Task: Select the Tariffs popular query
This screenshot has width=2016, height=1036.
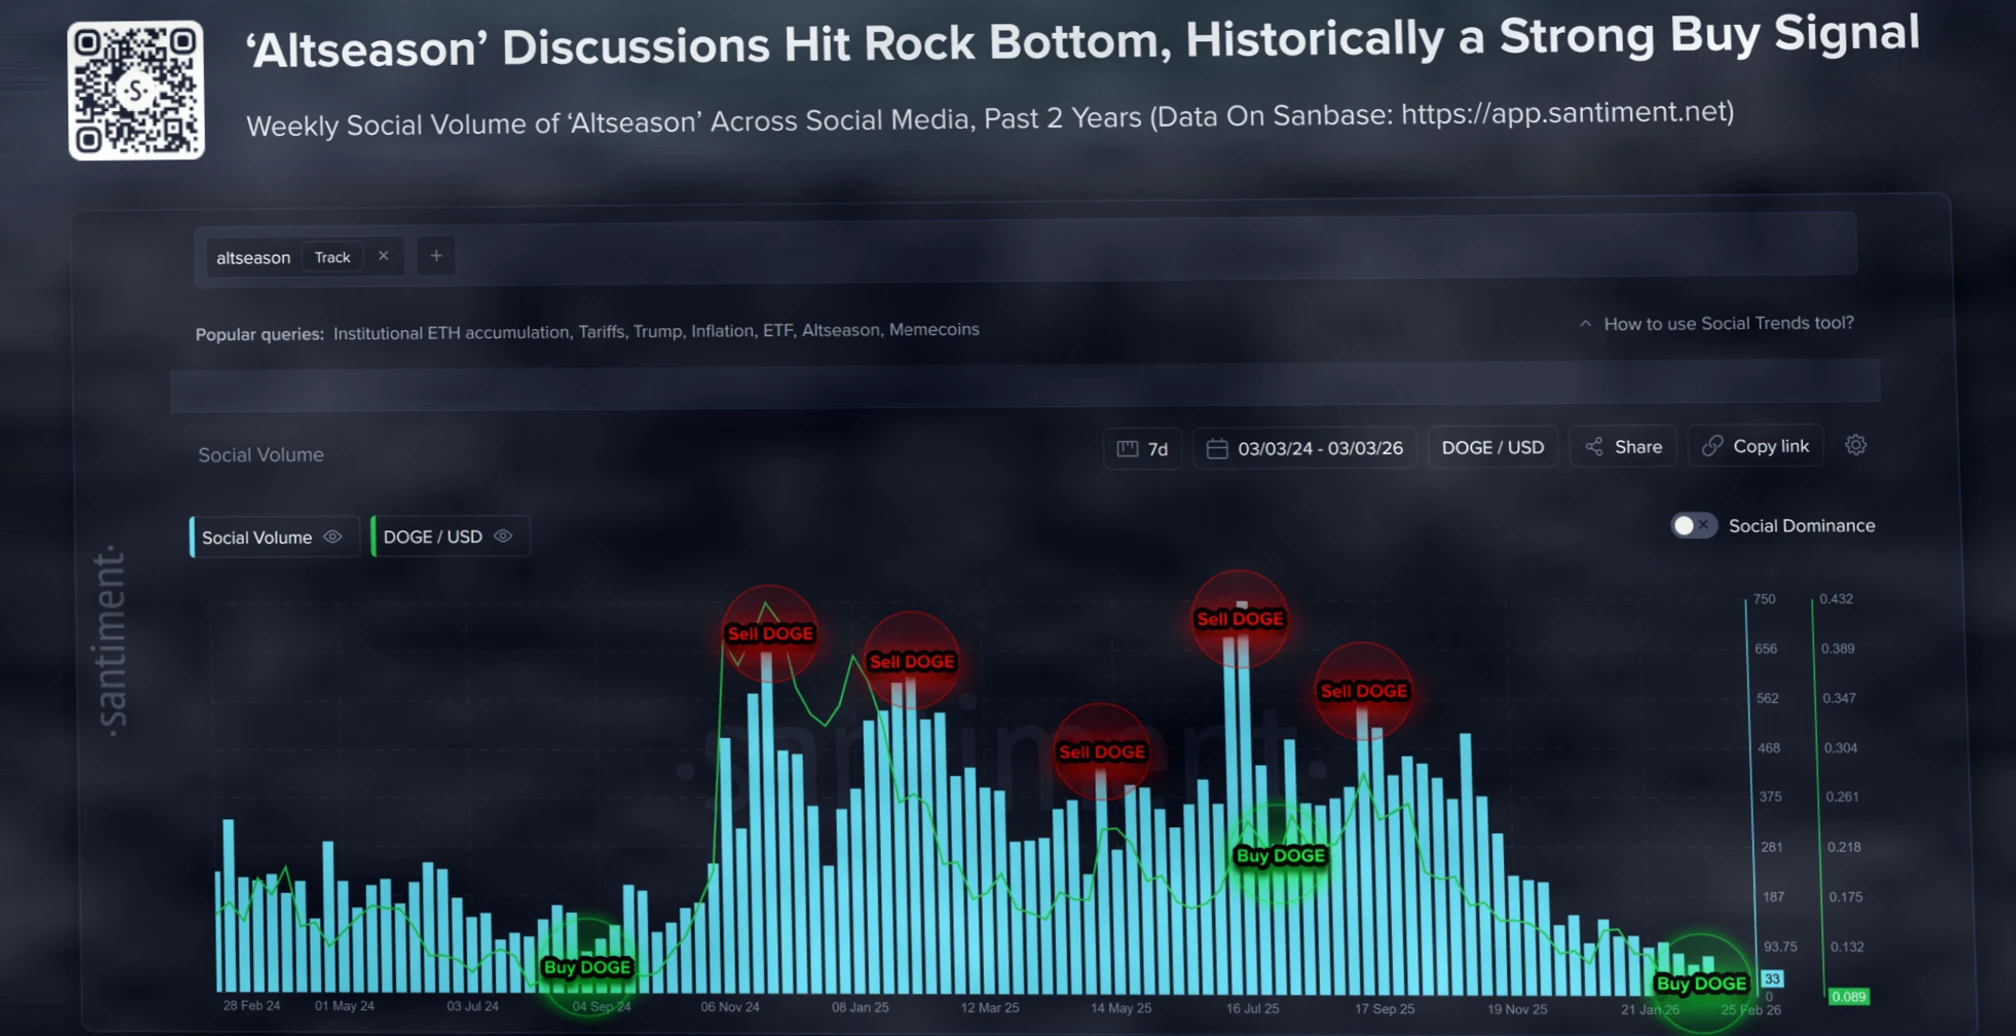Action: [601, 331]
